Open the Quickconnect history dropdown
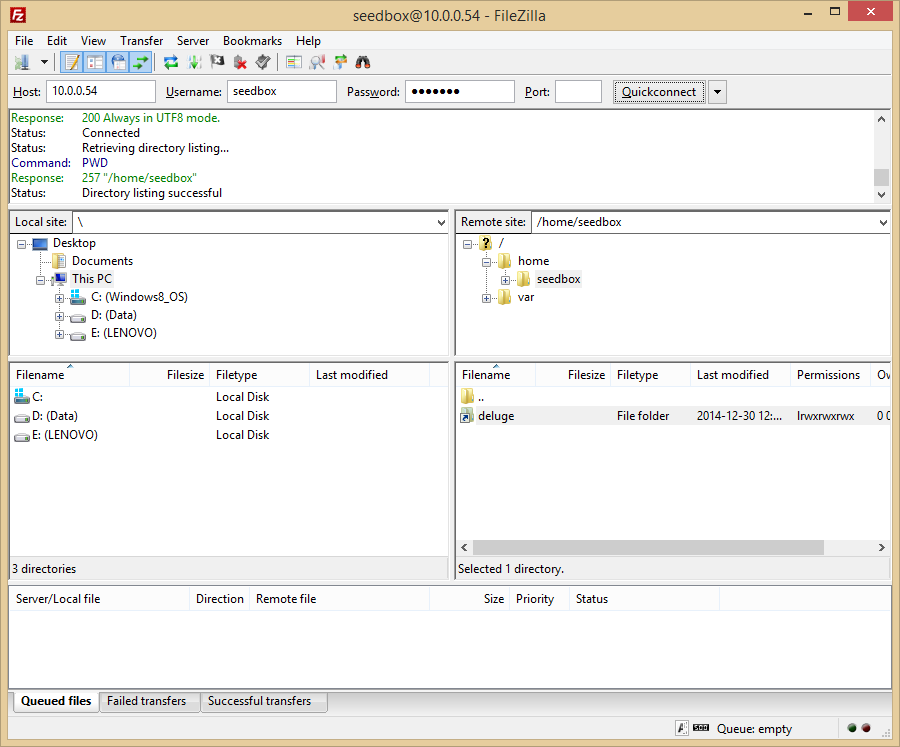 [x=717, y=92]
